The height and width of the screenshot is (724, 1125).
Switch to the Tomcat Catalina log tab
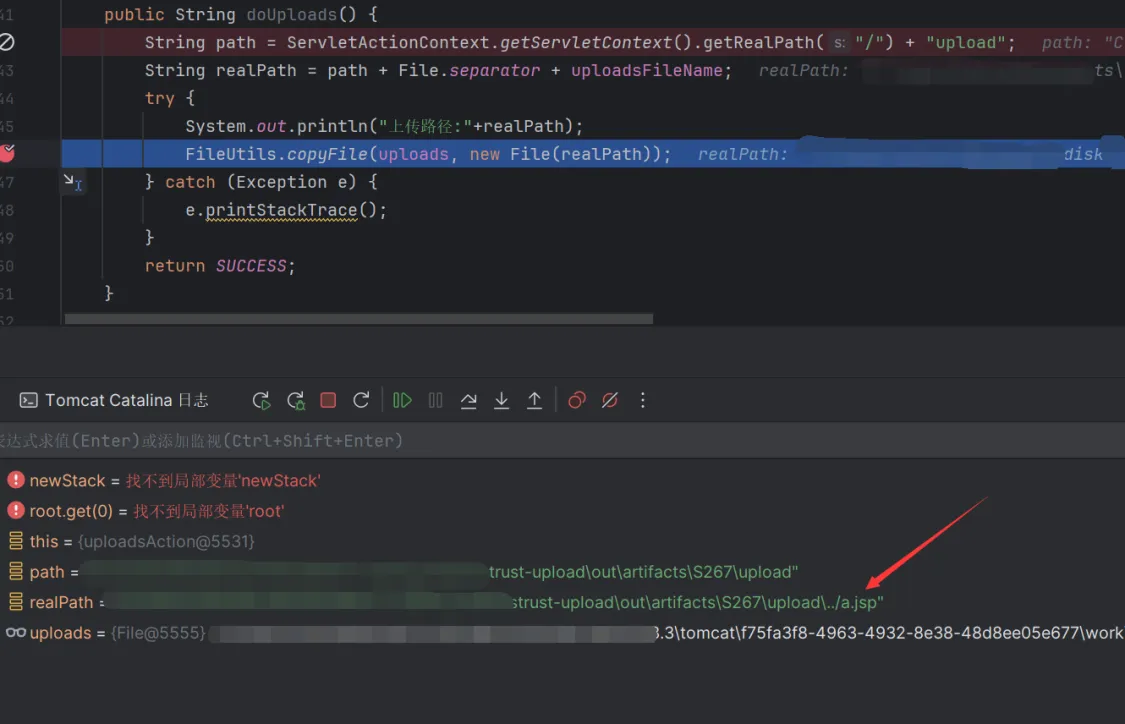tap(115, 400)
